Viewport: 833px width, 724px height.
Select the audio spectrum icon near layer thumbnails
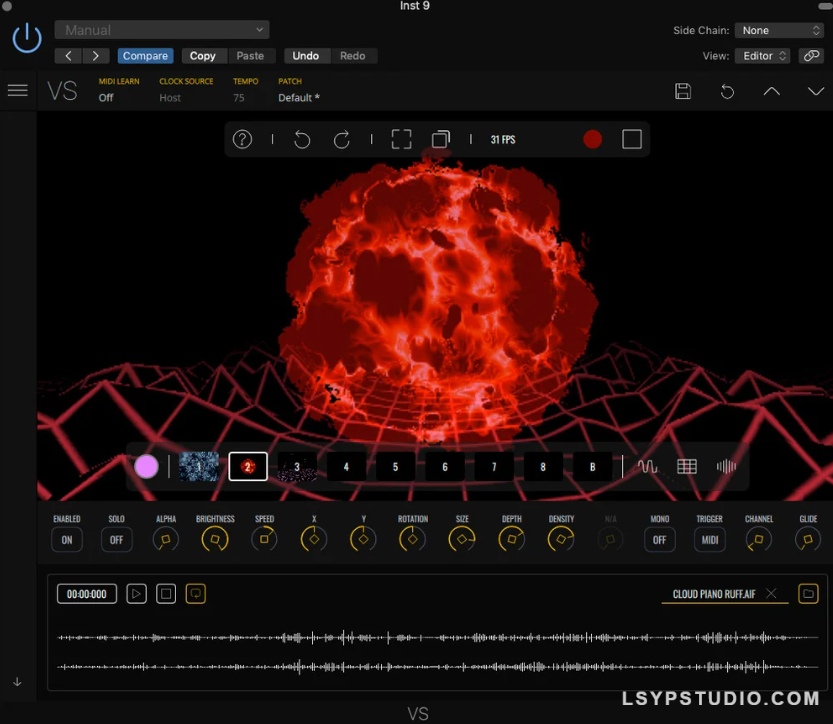click(727, 466)
